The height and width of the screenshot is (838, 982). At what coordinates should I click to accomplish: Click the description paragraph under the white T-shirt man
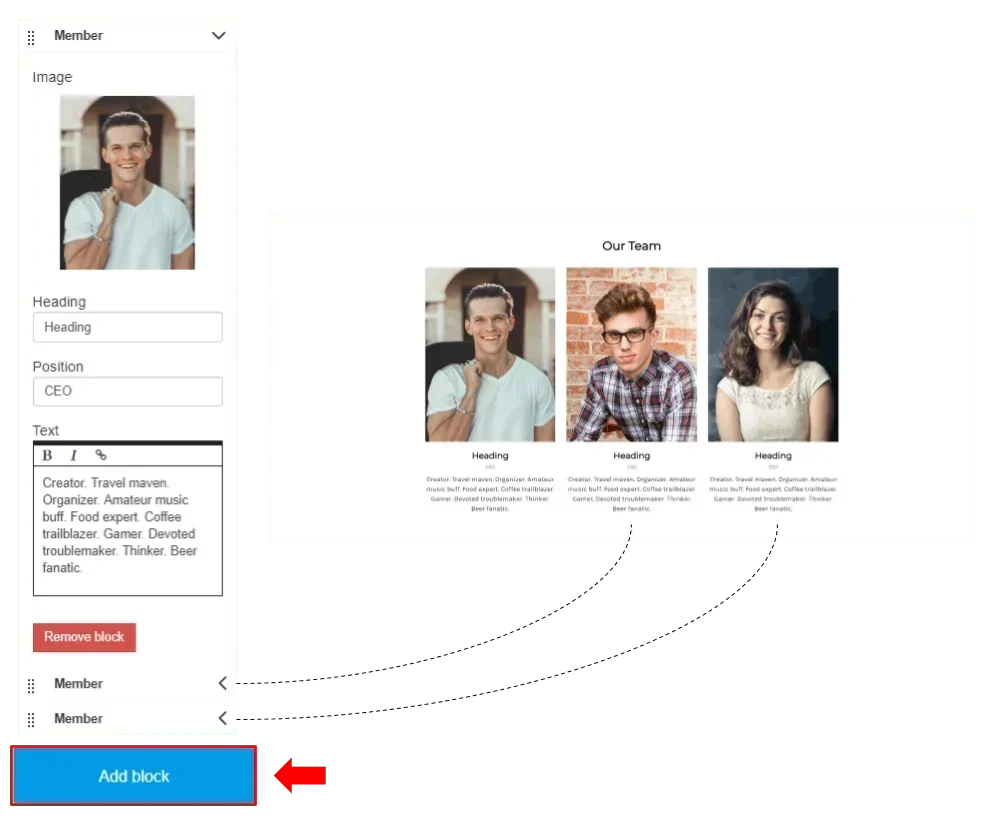490,494
